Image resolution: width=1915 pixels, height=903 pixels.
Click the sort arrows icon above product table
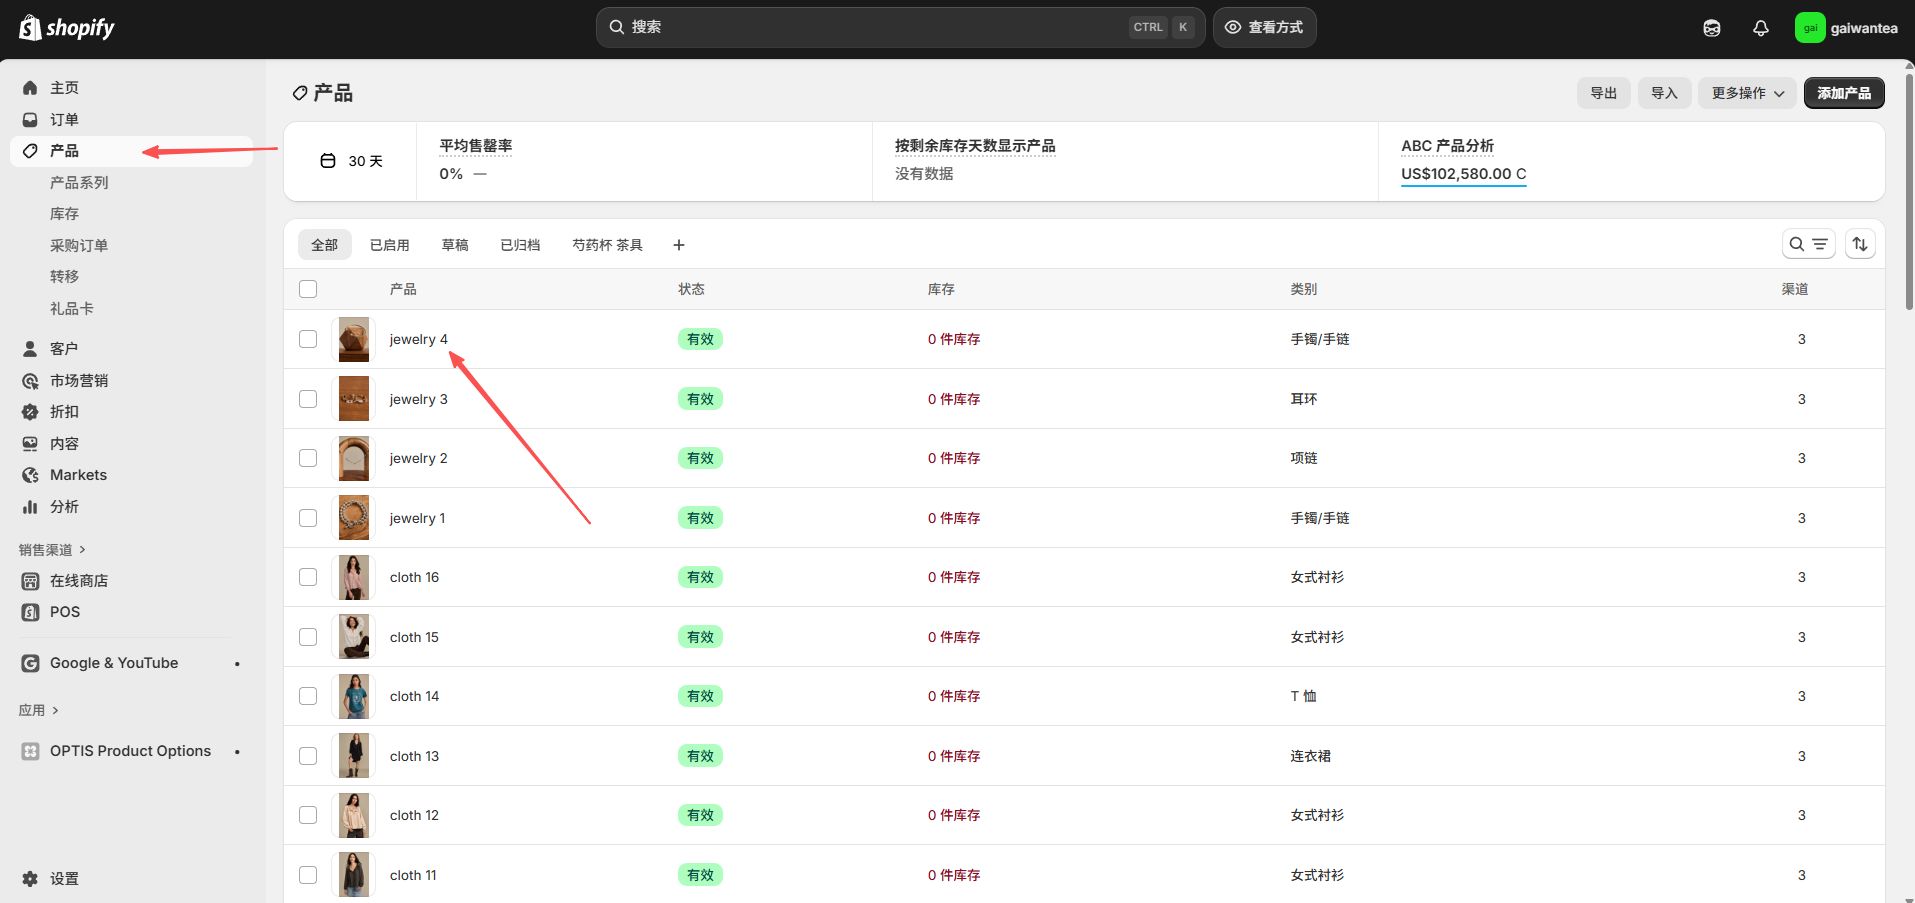(1860, 244)
